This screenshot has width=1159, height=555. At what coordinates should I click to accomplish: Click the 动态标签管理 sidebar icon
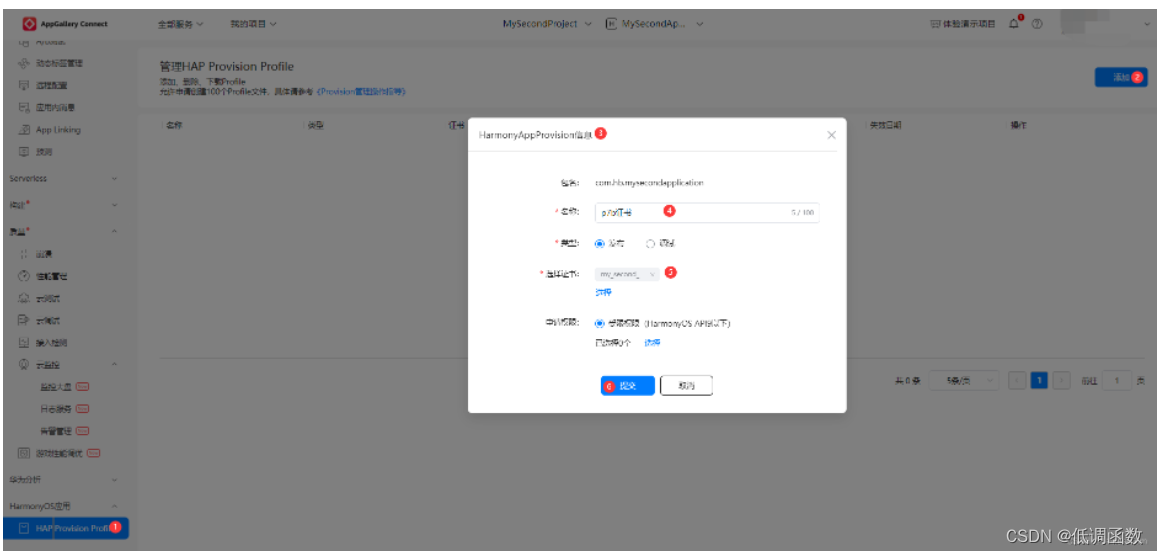(x=23, y=64)
